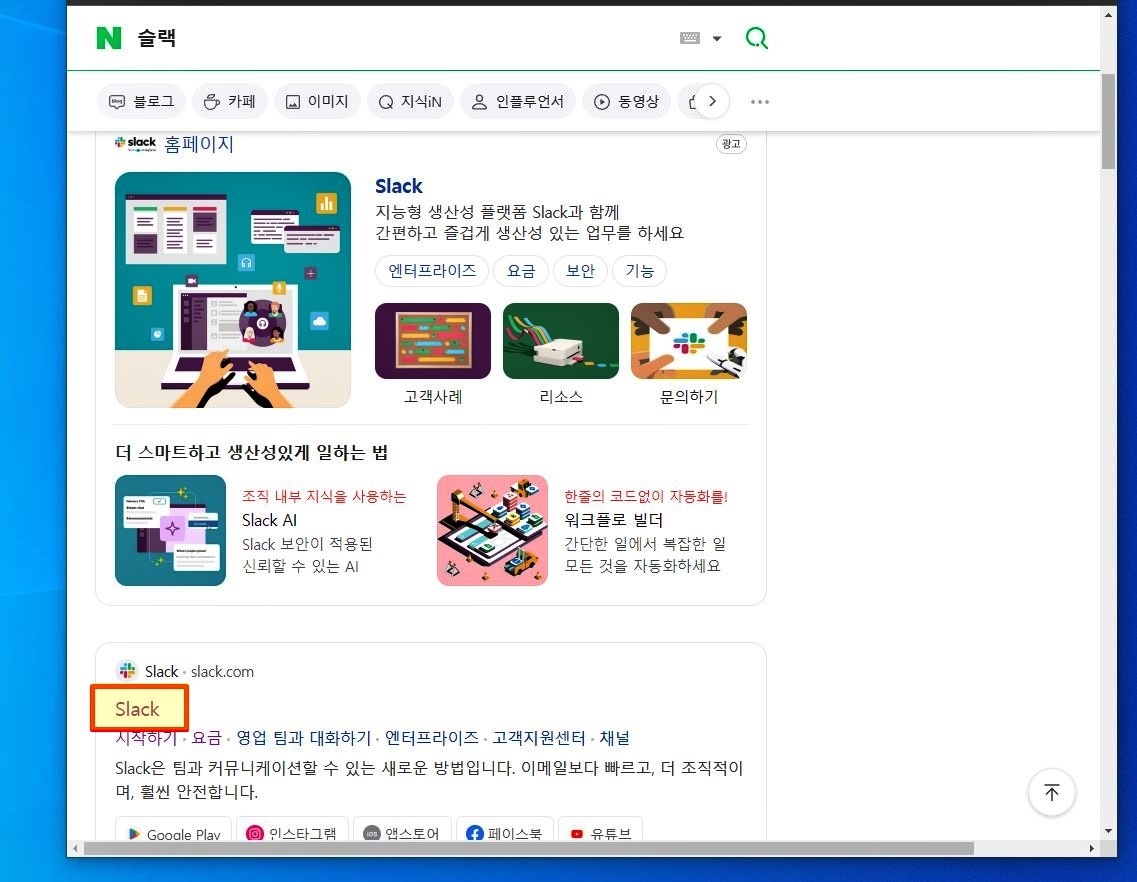The width and height of the screenshot is (1137, 882).
Task: Open the slack.com source link
Action: [x=222, y=672]
